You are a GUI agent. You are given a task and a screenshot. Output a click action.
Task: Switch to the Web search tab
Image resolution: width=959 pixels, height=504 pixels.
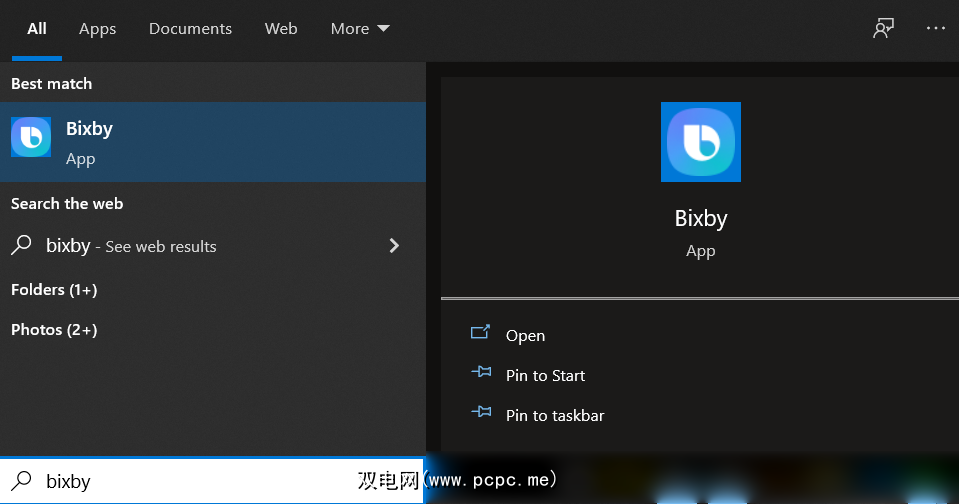click(x=281, y=29)
